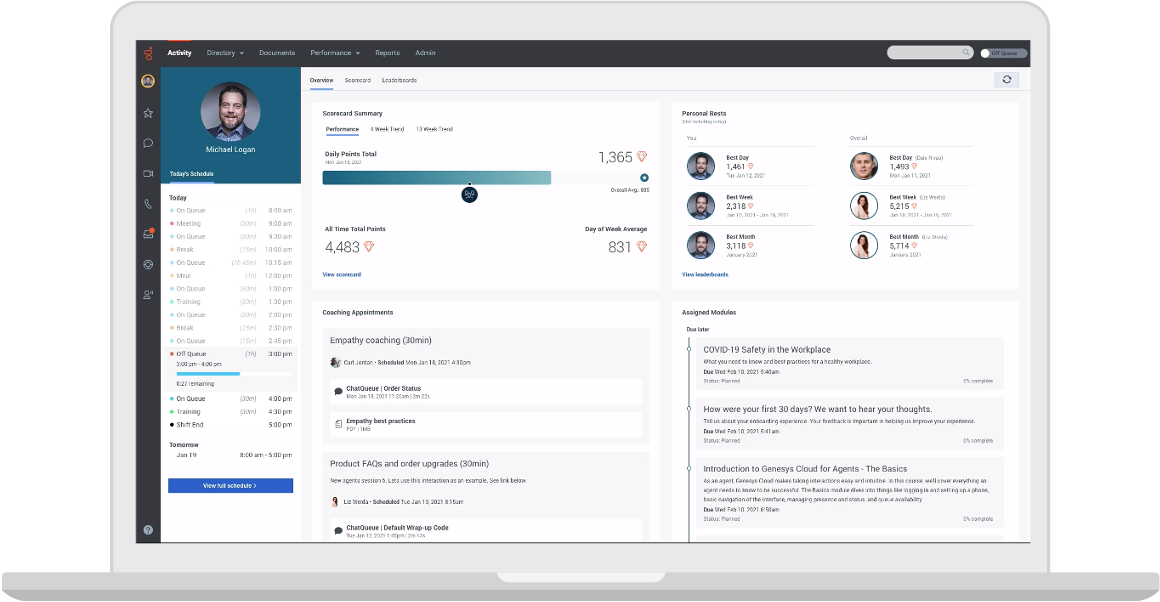Toggle the Off Queue switch
This screenshot has width=1160, height=602.
coord(986,53)
